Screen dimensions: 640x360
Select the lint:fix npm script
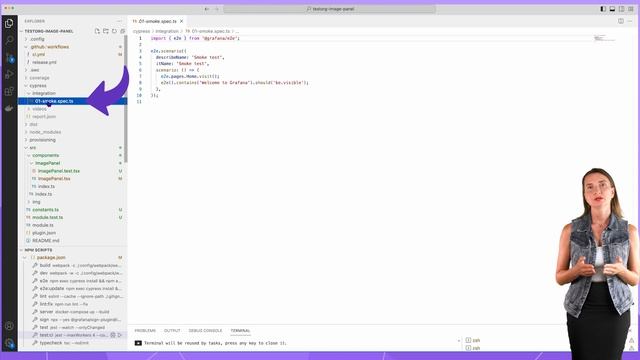[x=73, y=304]
